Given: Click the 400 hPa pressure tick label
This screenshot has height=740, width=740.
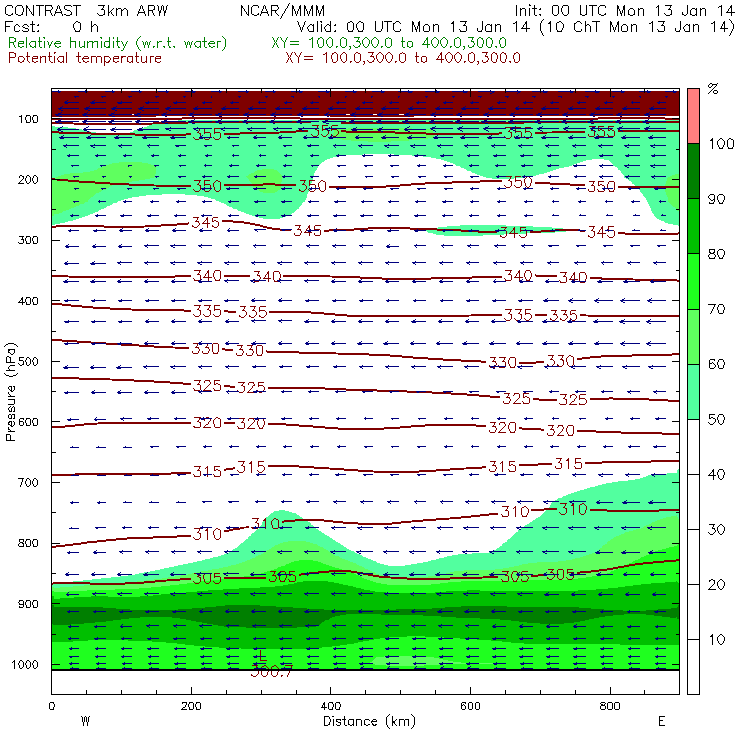Looking at the screenshot, I should pyautogui.click(x=28, y=301).
